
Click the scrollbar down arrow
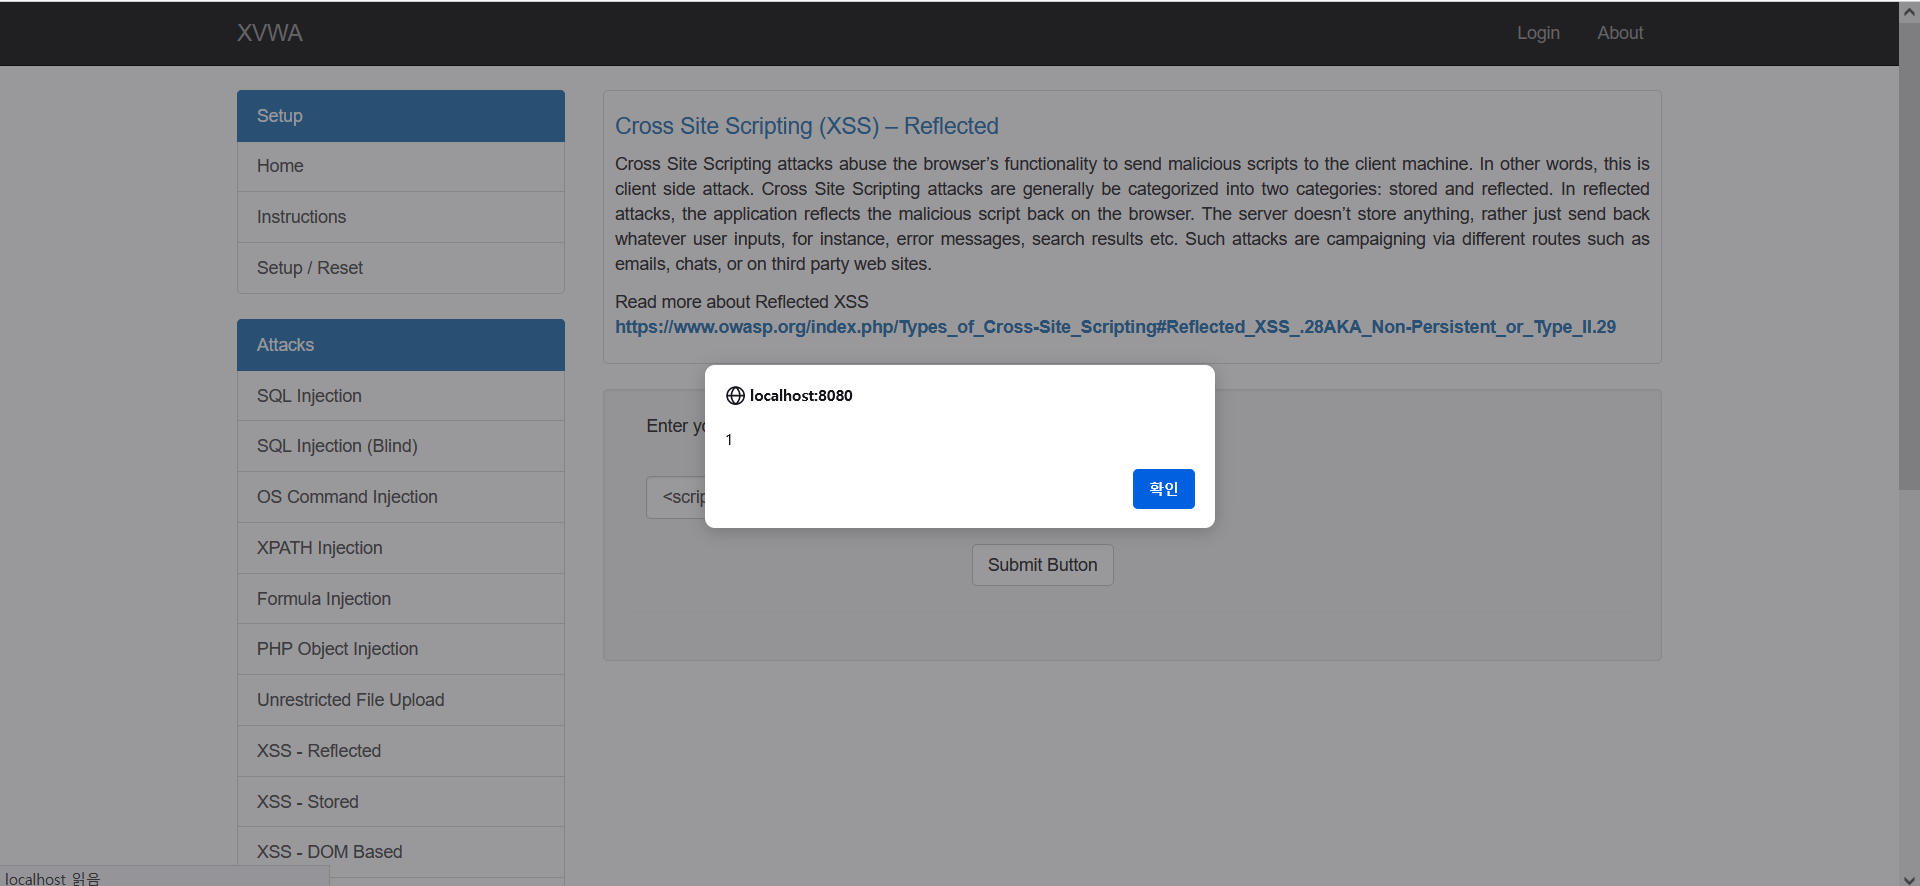[x=1908, y=879]
